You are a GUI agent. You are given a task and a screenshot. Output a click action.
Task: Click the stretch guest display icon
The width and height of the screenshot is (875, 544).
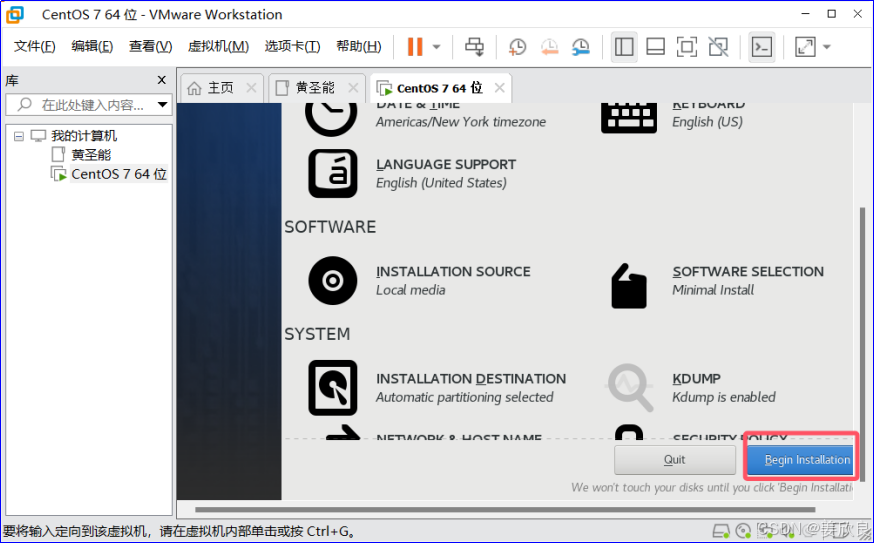[805, 47]
